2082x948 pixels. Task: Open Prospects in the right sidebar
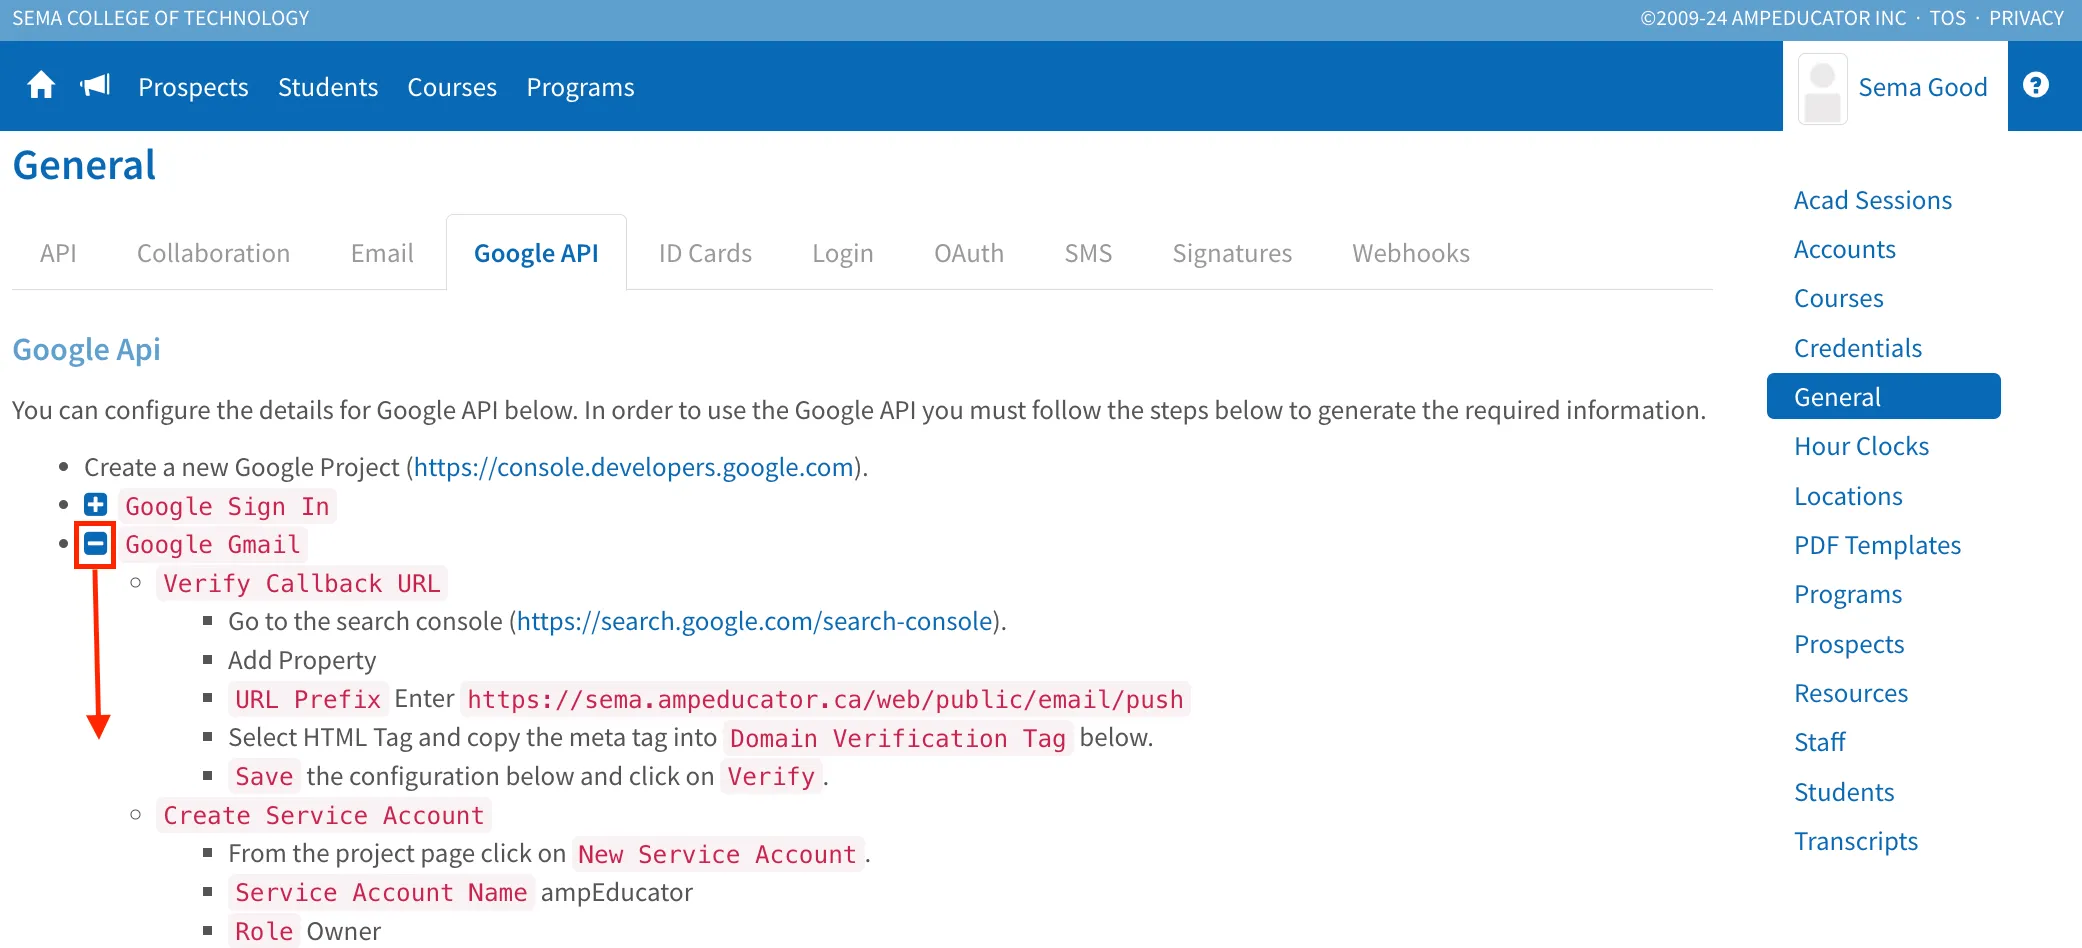click(1848, 644)
